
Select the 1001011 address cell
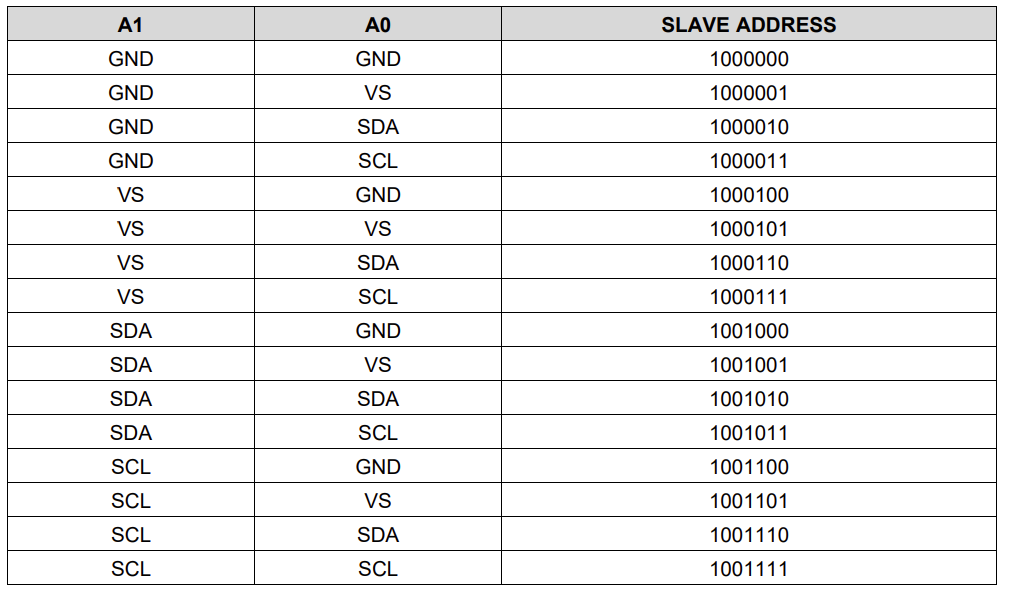pyautogui.click(x=749, y=433)
